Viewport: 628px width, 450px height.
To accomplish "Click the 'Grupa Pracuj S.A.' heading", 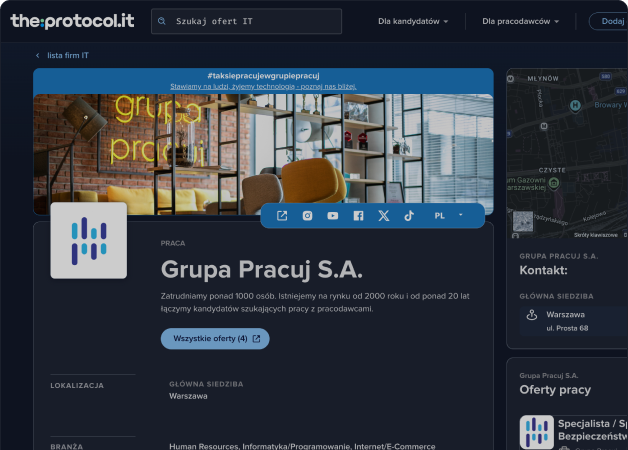I will click(x=262, y=269).
